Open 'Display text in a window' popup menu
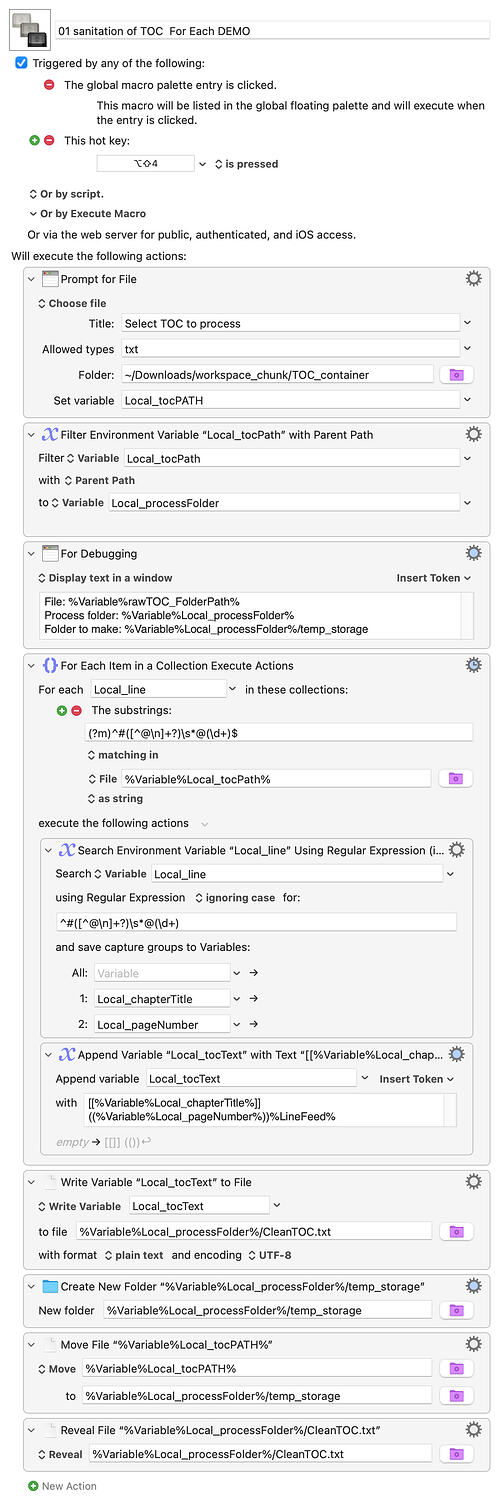Image resolution: width=498 pixels, height=1500 pixels. [105, 577]
